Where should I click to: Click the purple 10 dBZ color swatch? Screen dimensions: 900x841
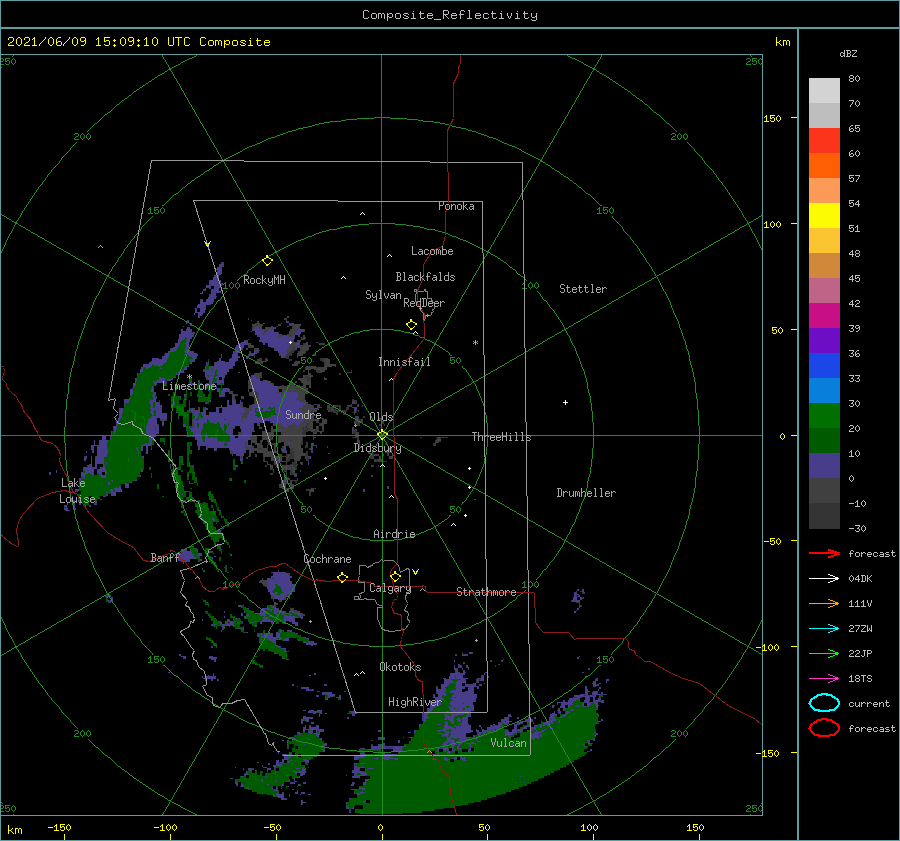[824, 465]
